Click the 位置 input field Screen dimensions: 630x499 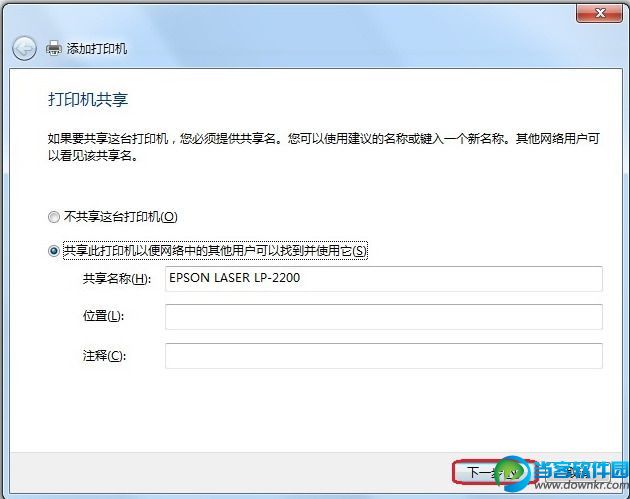click(384, 317)
